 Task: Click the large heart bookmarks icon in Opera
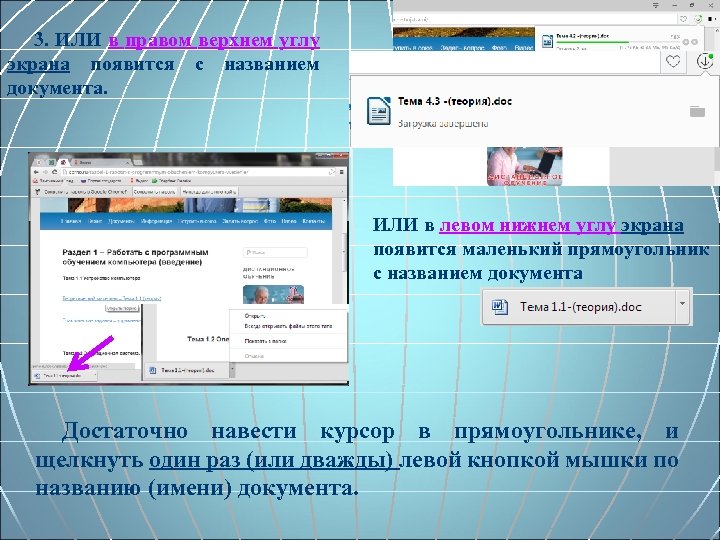tap(673, 62)
